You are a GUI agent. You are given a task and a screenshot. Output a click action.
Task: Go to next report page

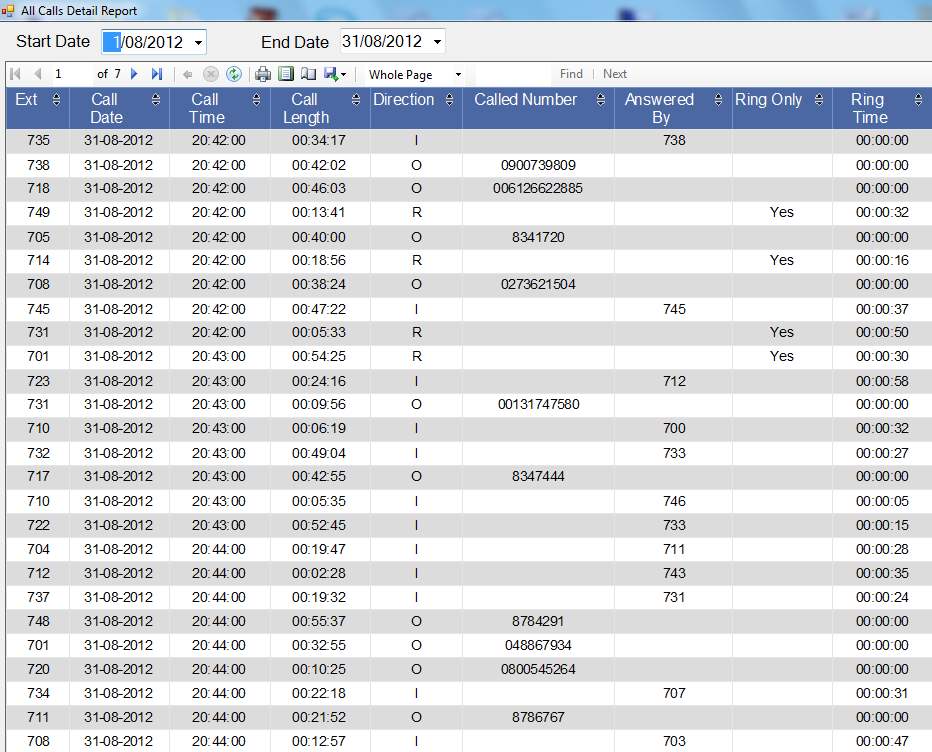click(134, 74)
